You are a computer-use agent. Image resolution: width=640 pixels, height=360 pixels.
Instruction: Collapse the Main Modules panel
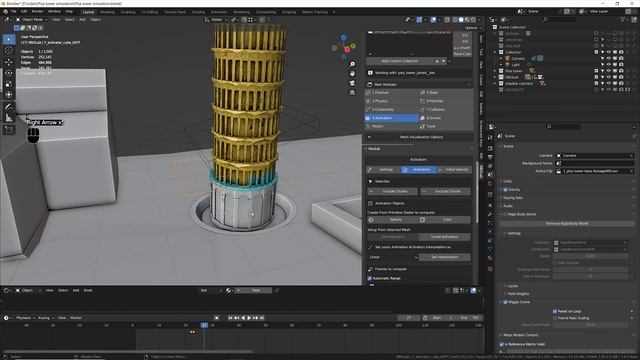pos(418,84)
